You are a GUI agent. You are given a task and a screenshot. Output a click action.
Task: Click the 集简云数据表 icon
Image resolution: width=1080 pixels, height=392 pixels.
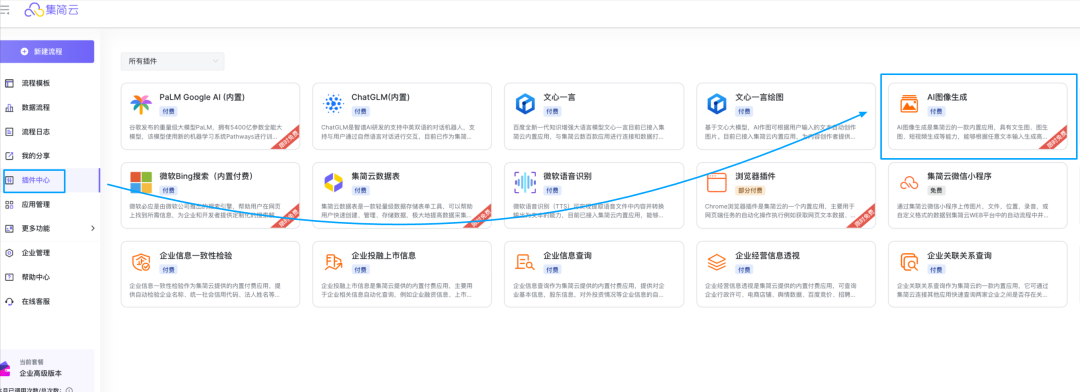click(x=333, y=183)
